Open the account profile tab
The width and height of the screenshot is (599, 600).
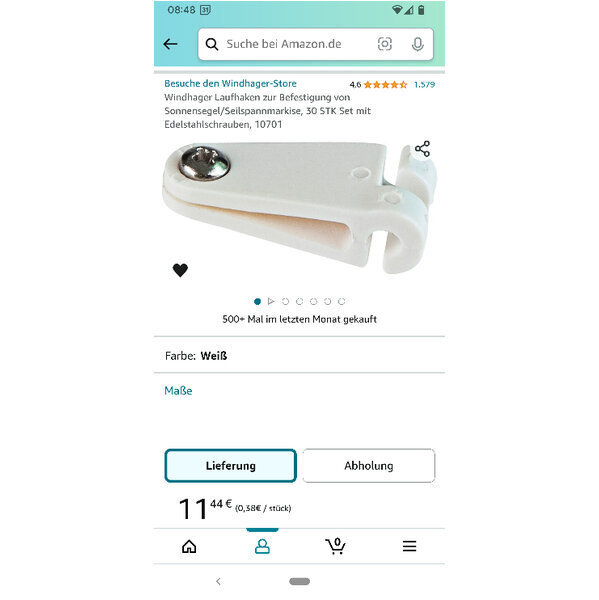tap(262, 546)
